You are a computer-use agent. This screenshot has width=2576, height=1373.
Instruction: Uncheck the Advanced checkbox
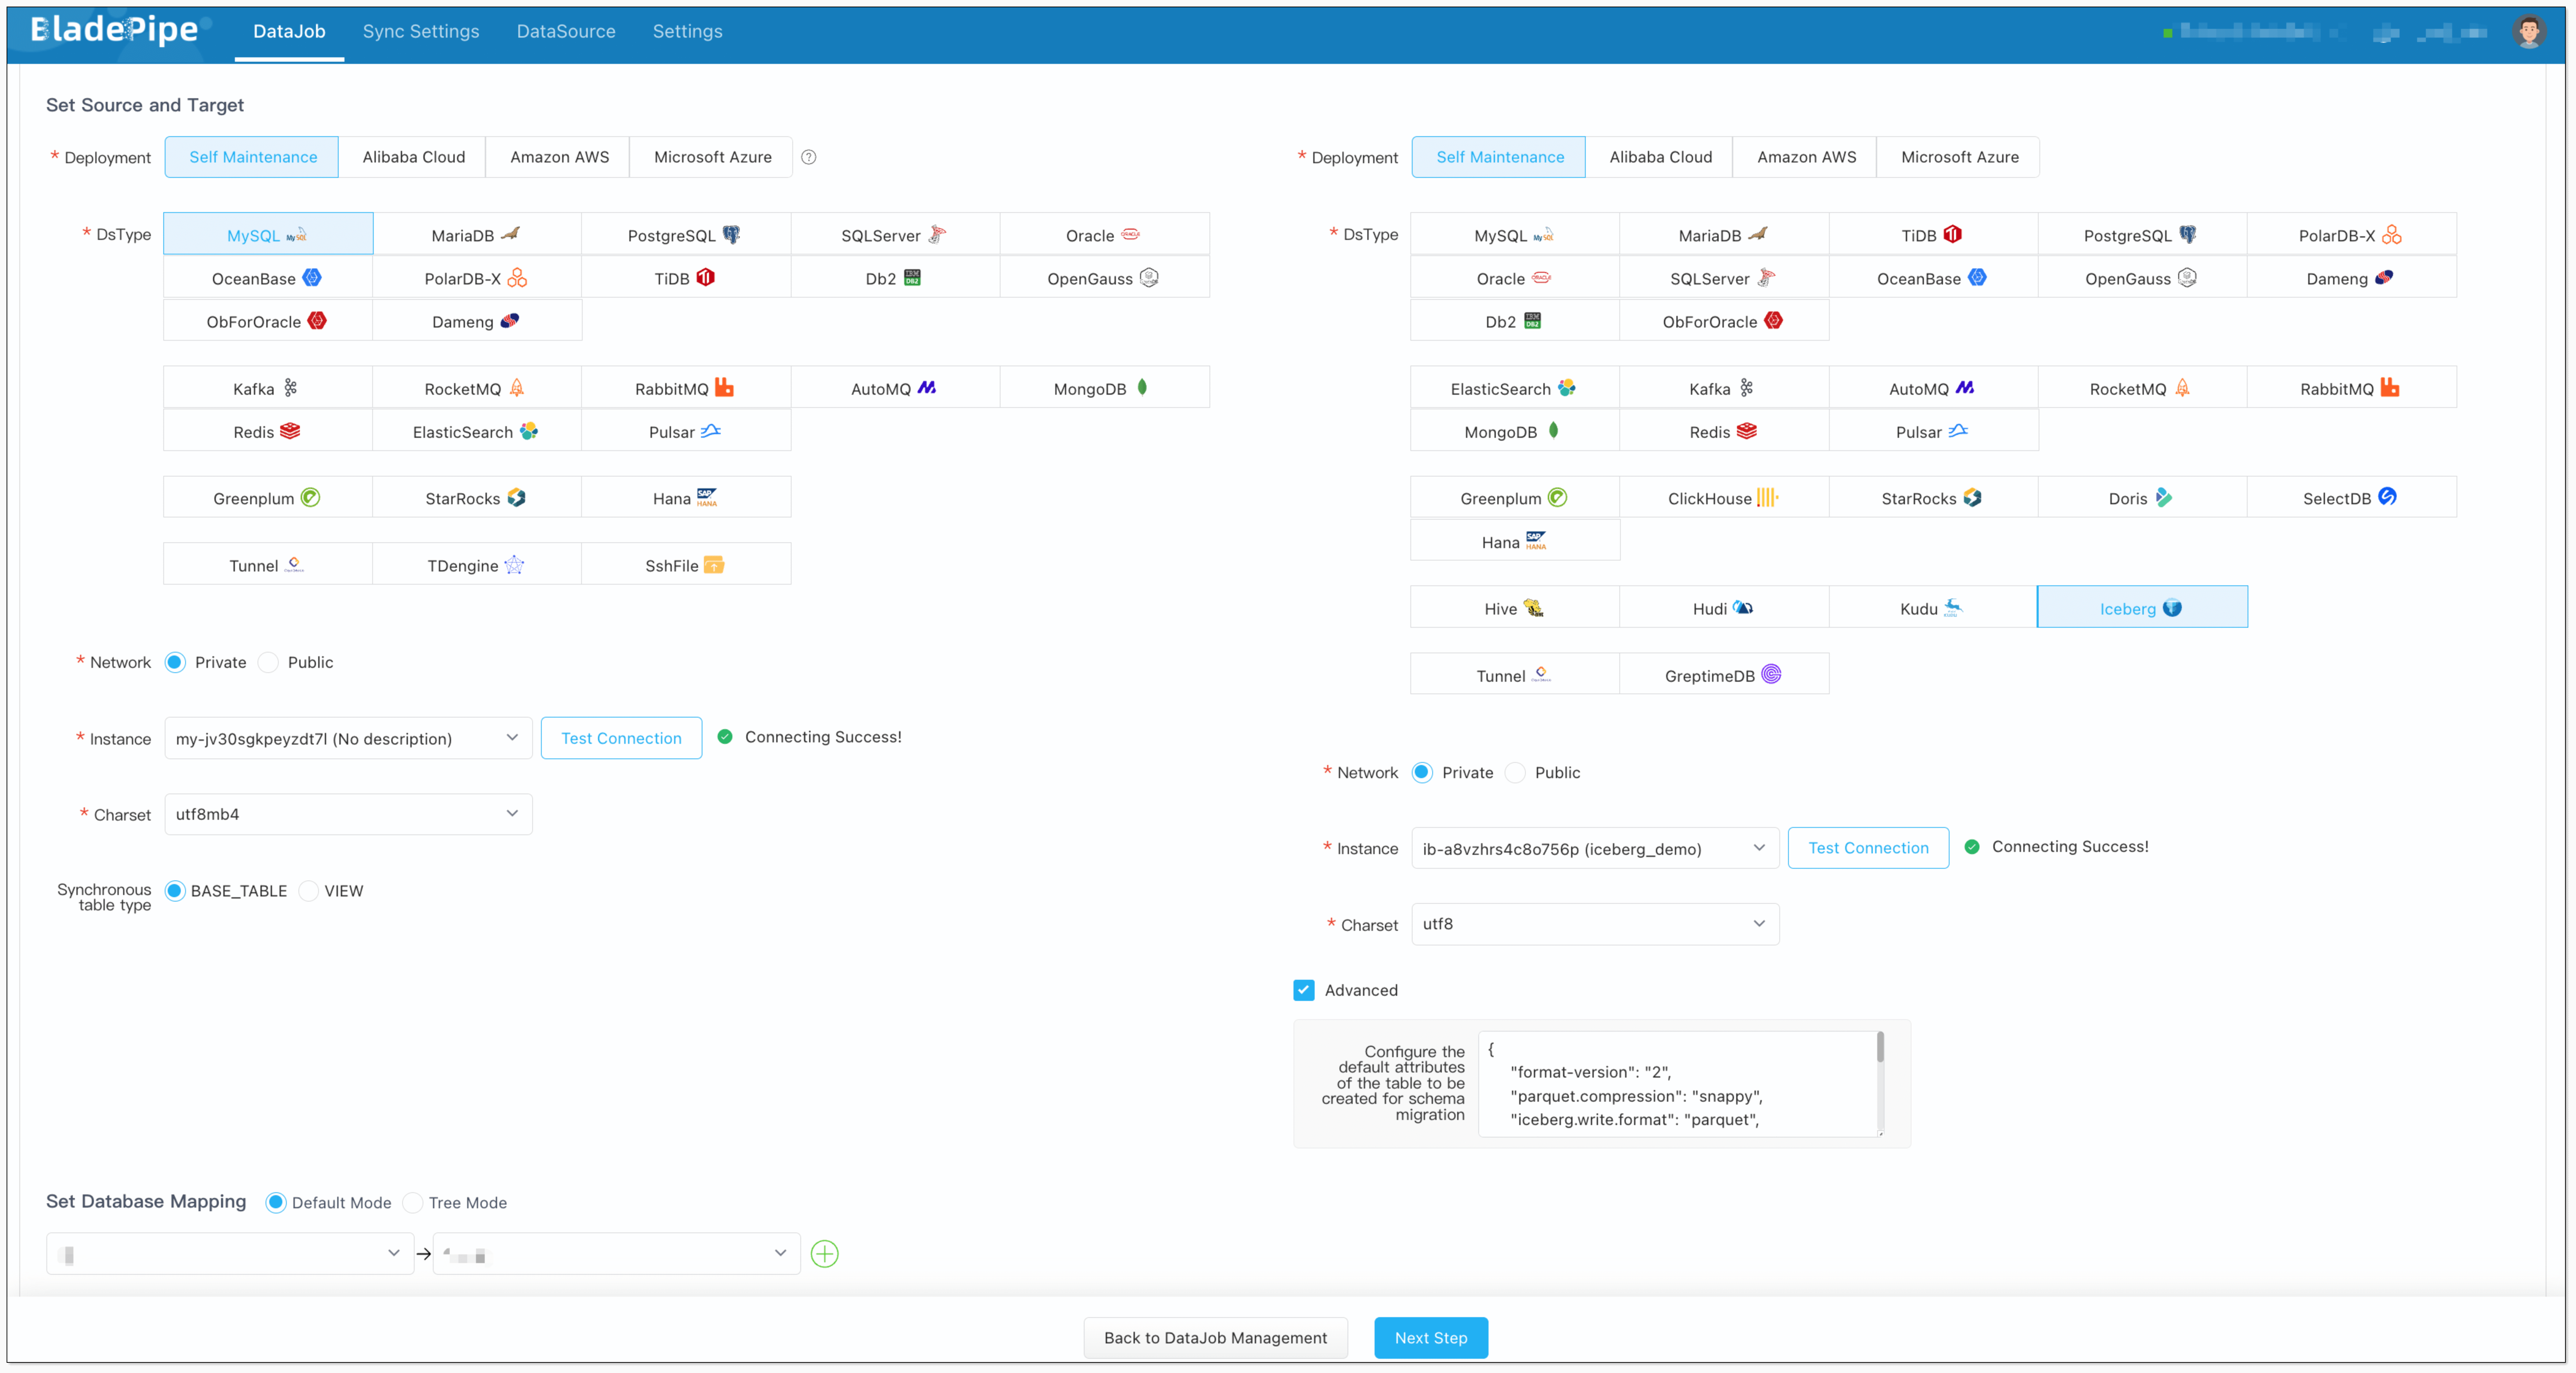pos(1304,990)
